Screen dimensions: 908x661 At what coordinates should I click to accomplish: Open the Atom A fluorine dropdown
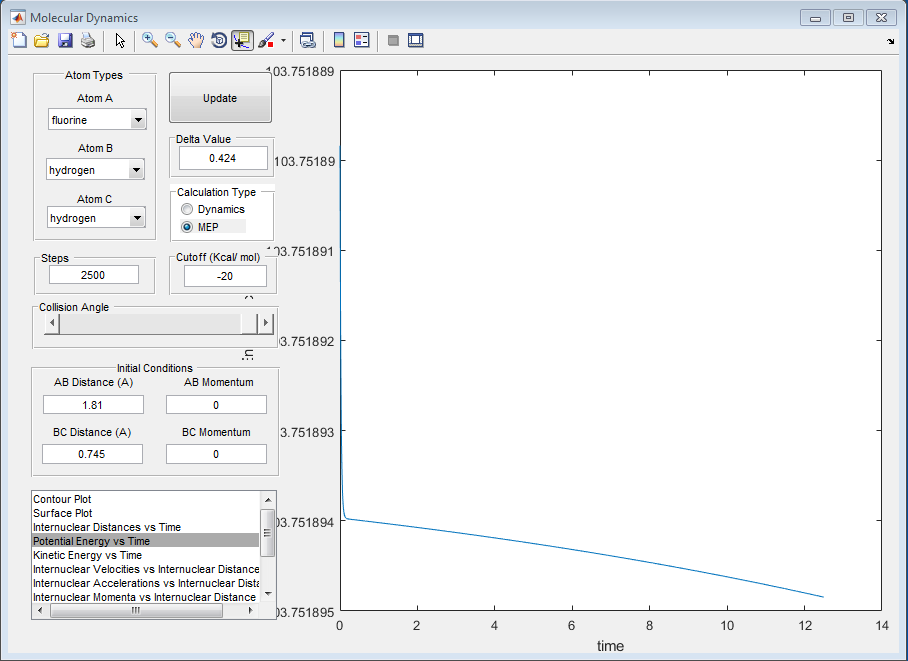click(x=97, y=120)
